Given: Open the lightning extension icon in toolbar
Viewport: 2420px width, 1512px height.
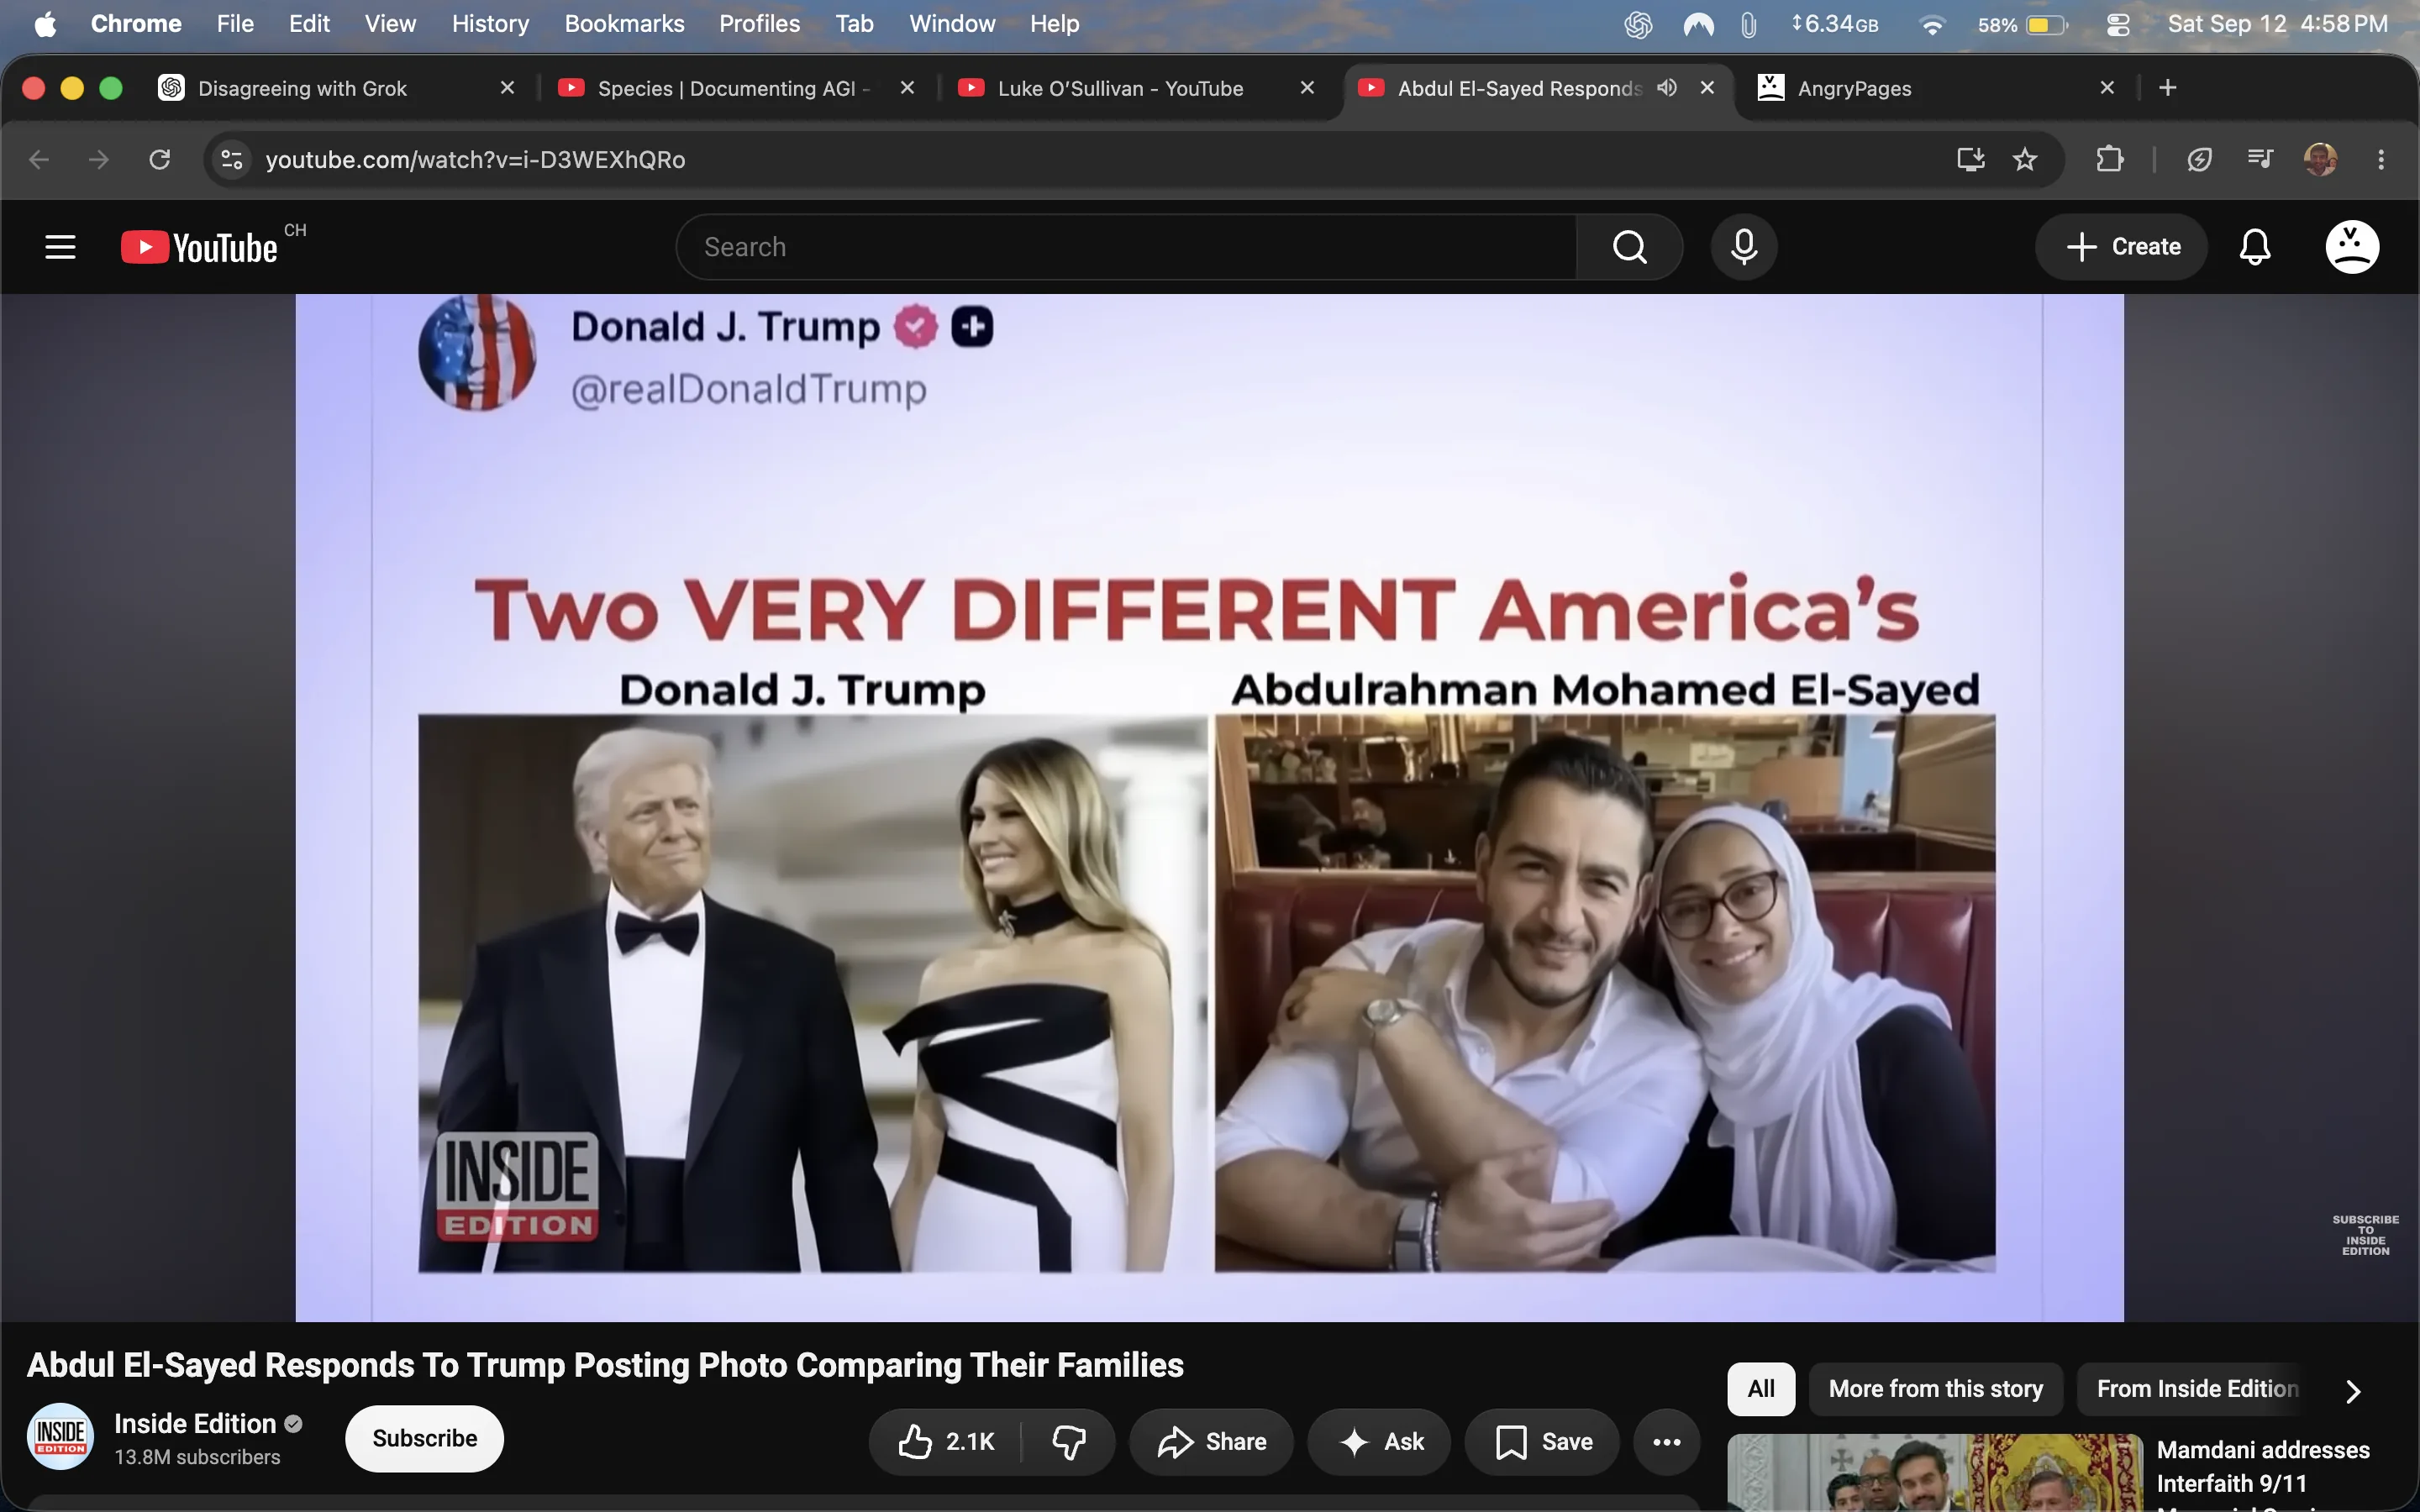Looking at the screenshot, I should tap(2199, 159).
